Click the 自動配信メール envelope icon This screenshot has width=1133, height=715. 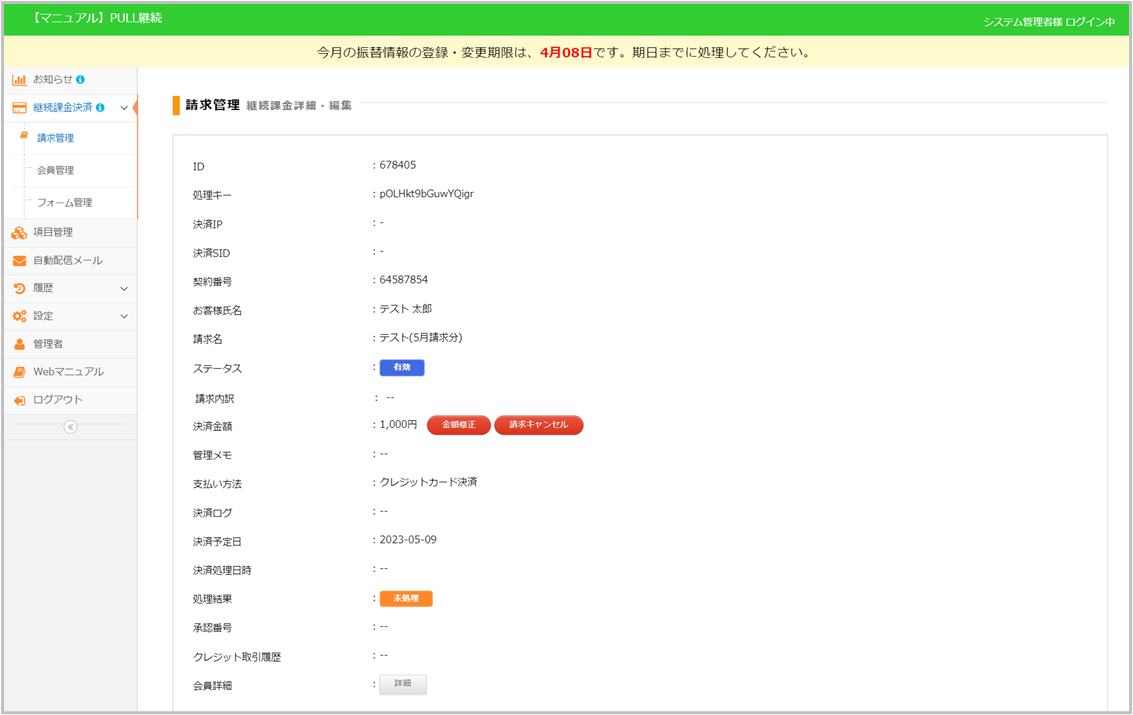pyautogui.click(x=19, y=261)
